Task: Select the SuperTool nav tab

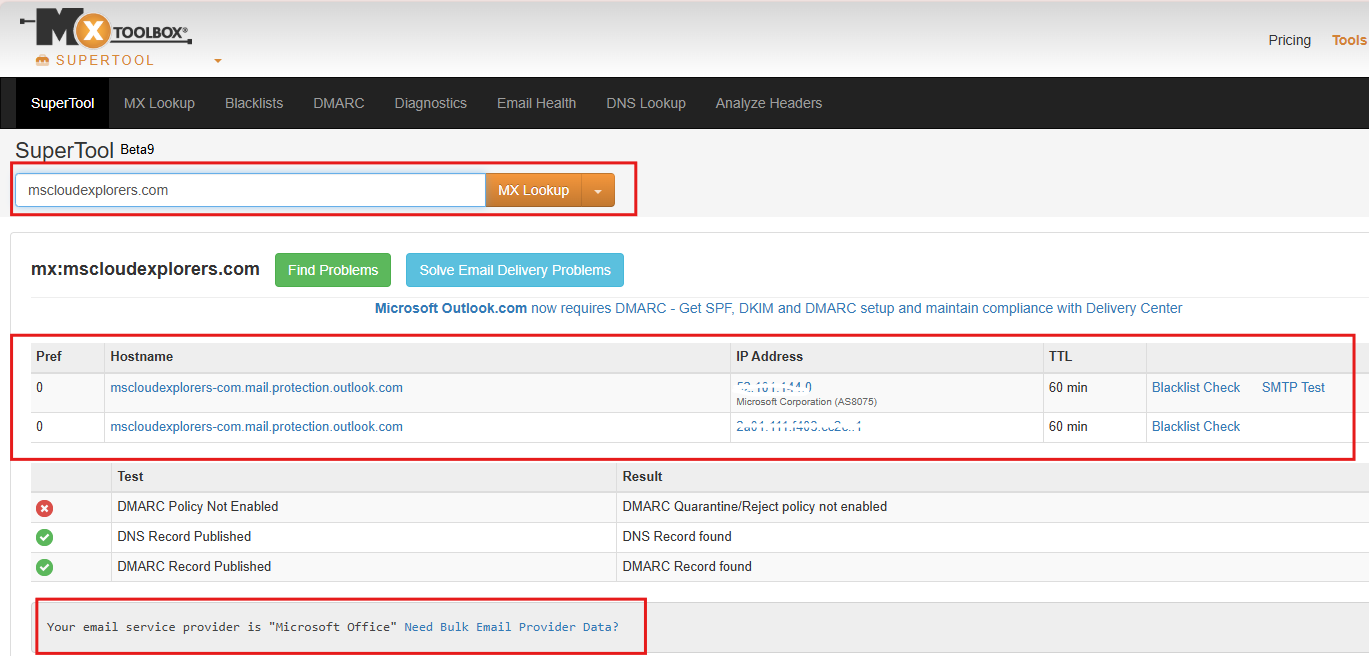Action: click(x=63, y=103)
